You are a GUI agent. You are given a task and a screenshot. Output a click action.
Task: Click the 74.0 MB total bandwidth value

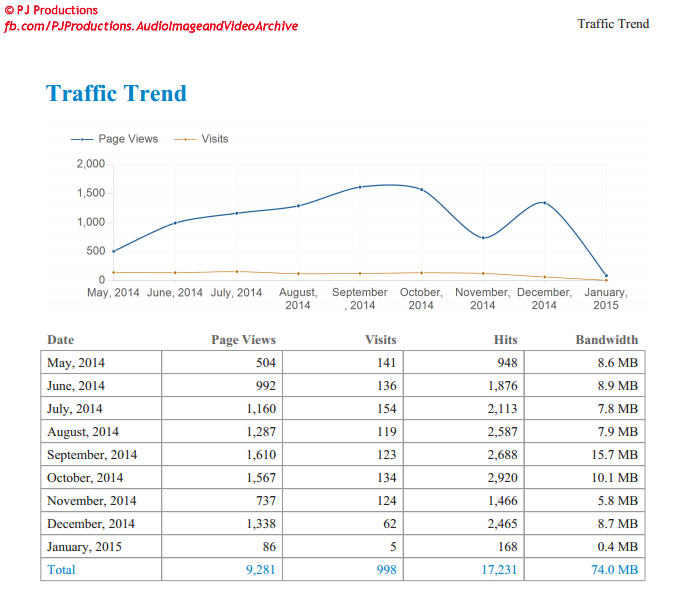pos(613,570)
